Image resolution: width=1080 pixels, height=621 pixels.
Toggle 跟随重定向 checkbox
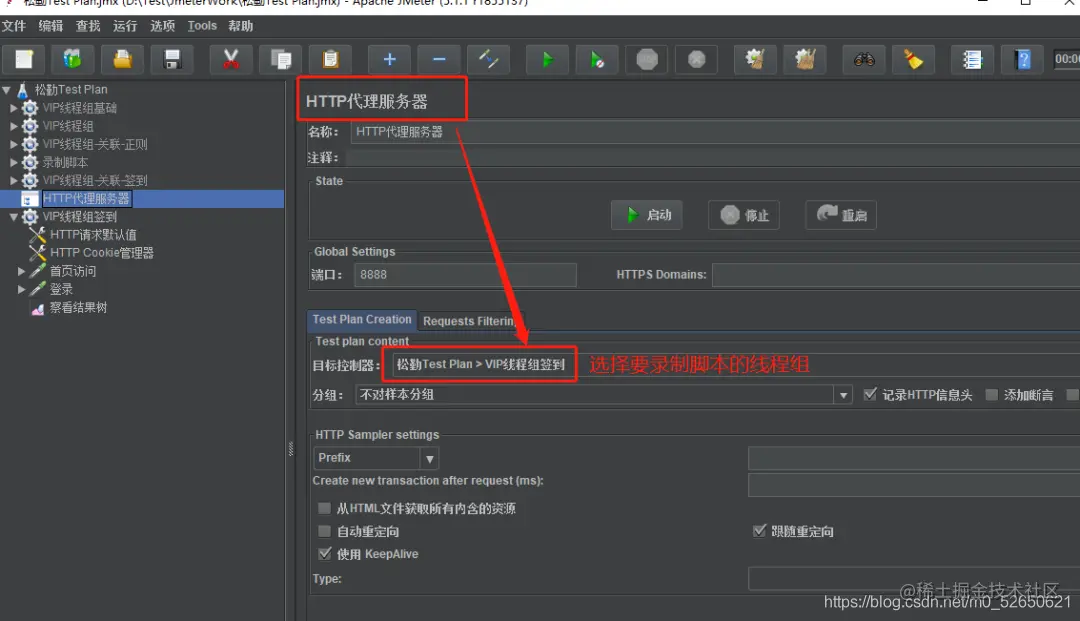point(759,531)
